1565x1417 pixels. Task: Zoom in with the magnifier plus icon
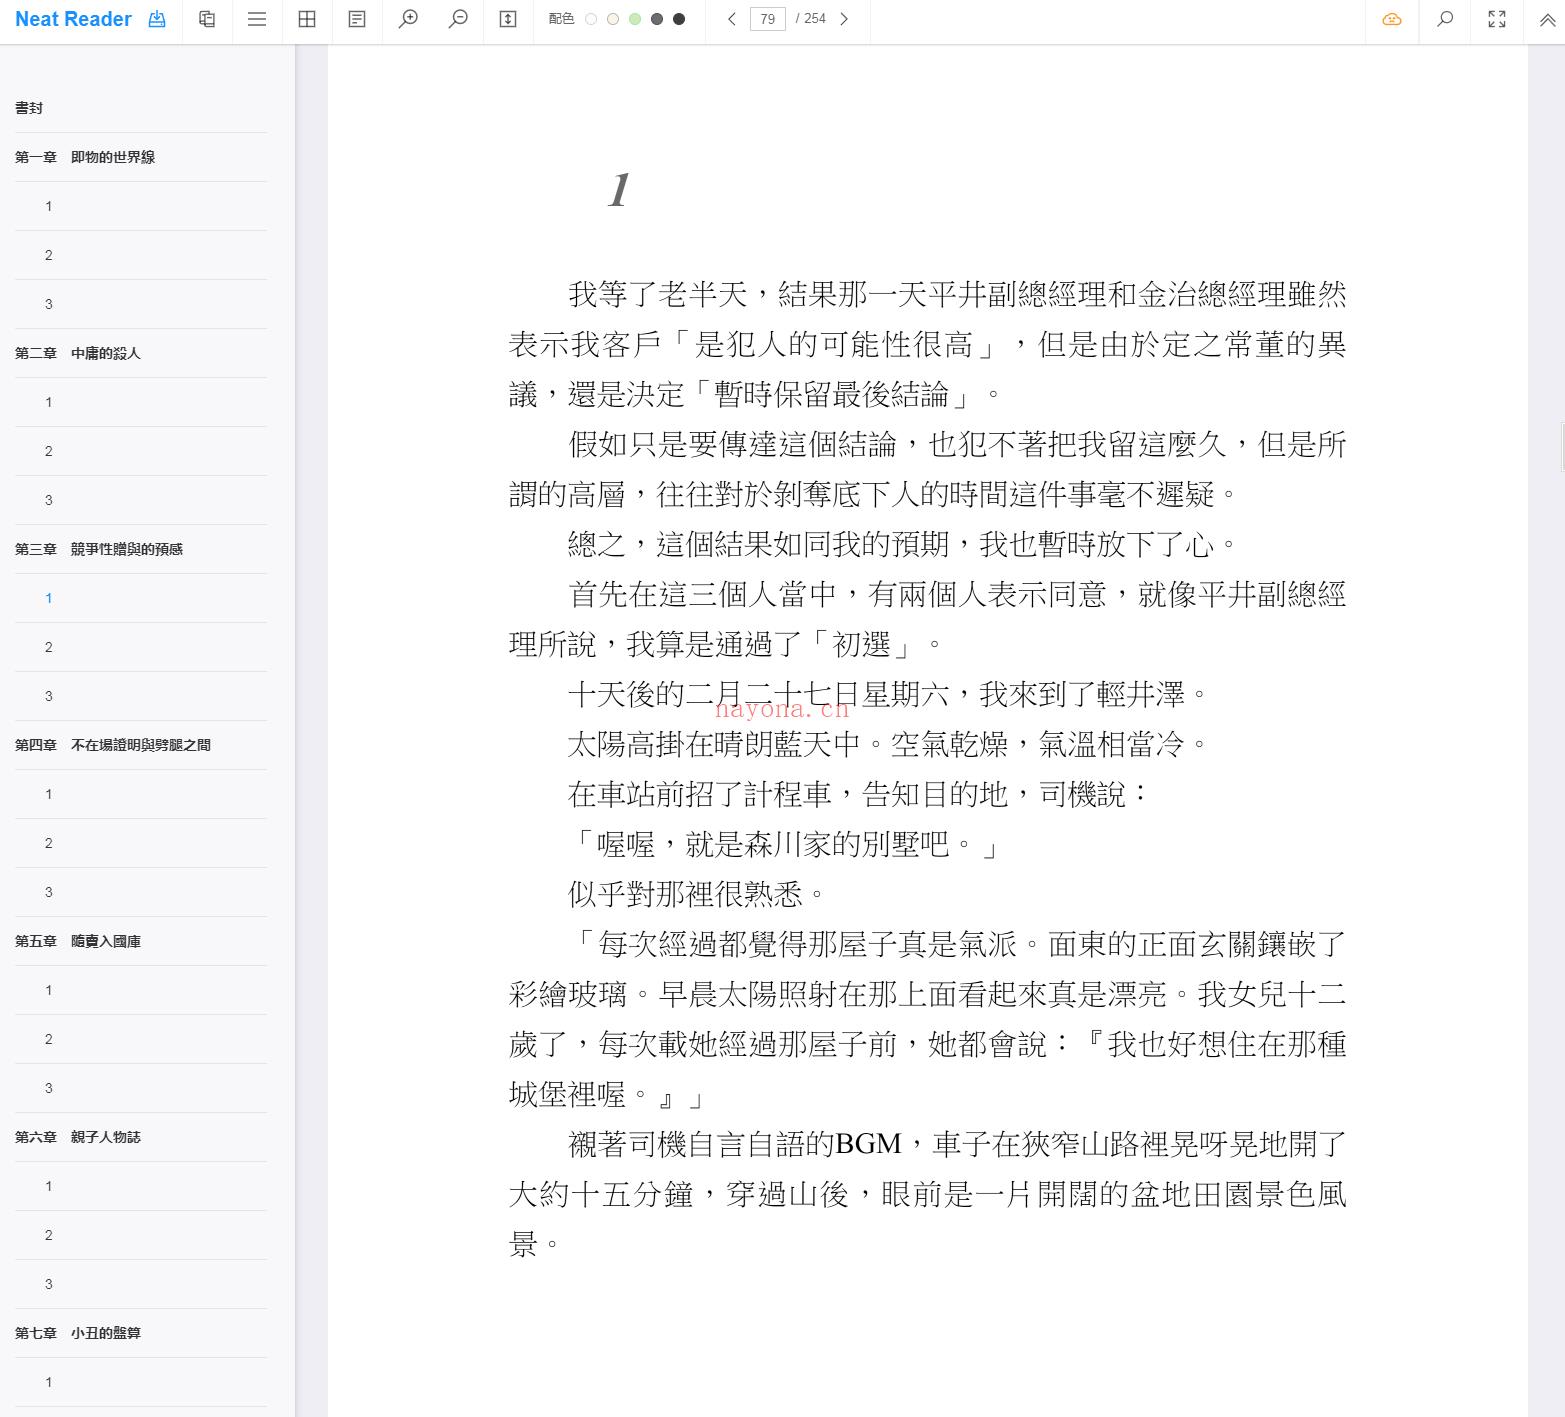408,19
